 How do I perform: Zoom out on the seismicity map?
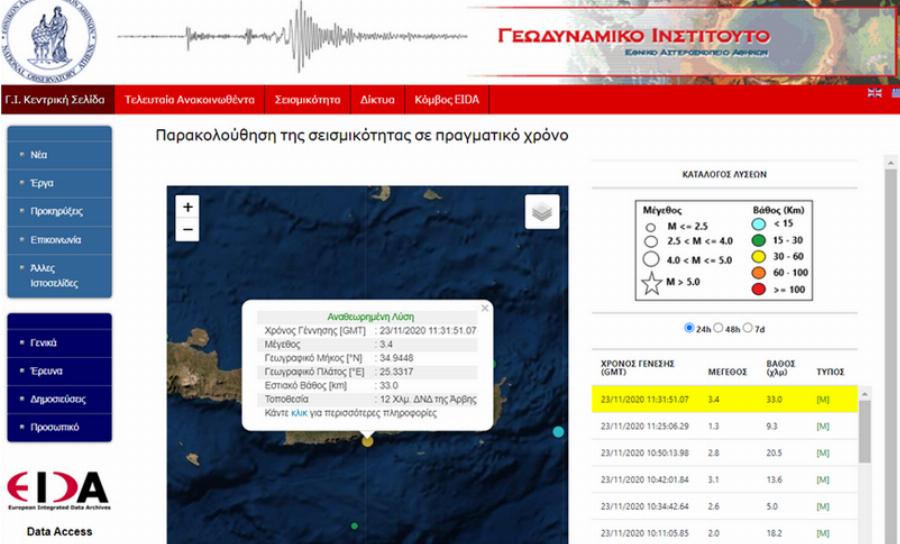tap(187, 230)
